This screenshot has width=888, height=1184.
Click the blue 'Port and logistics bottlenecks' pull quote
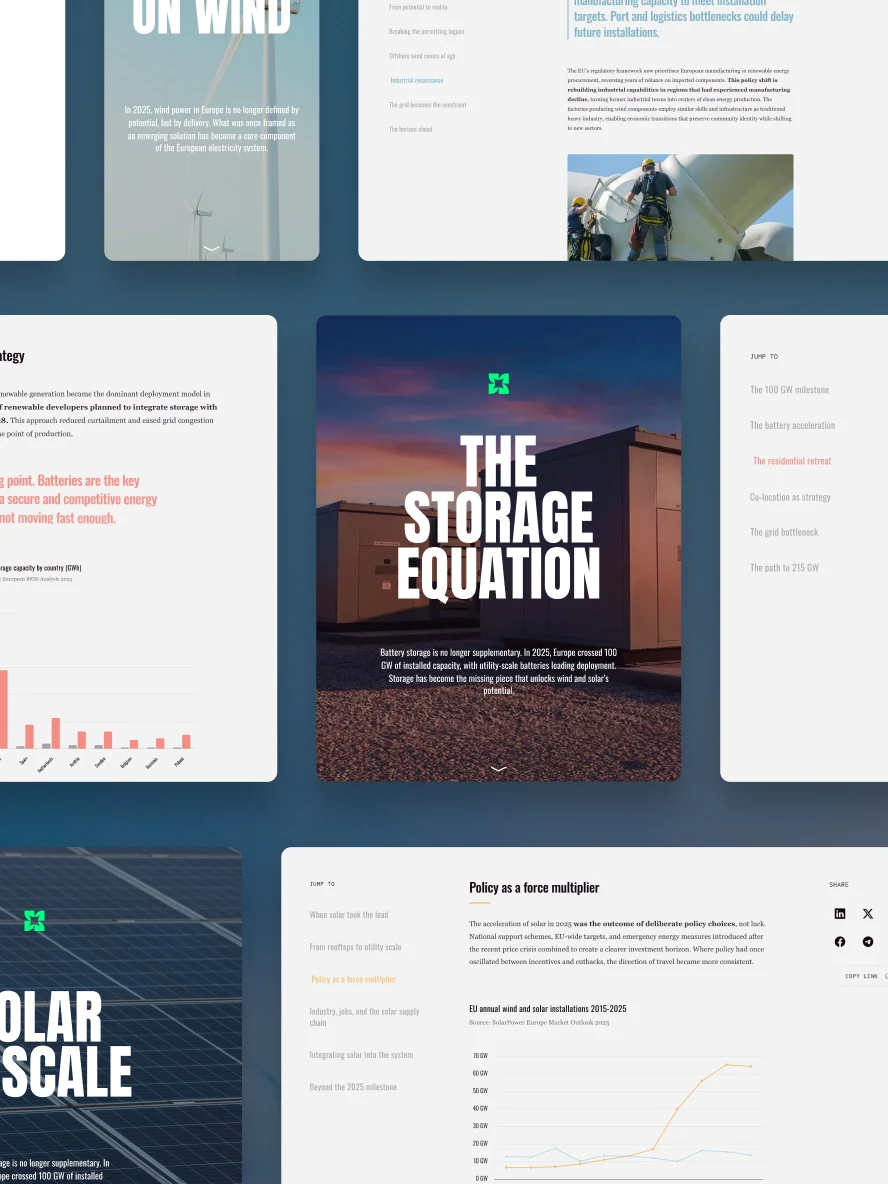tap(683, 17)
